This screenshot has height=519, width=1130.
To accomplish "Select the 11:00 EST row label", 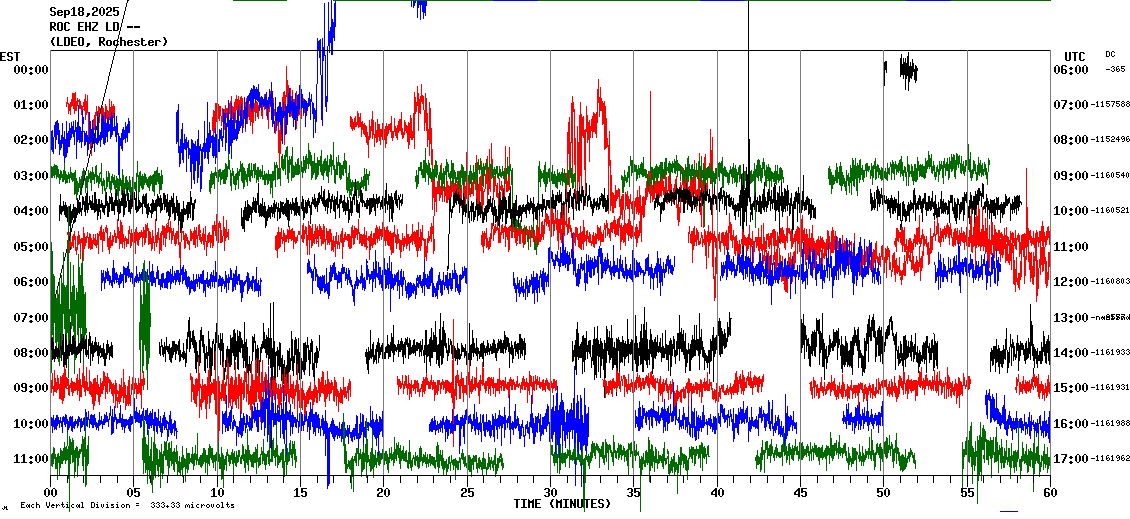I will [31, 459].
